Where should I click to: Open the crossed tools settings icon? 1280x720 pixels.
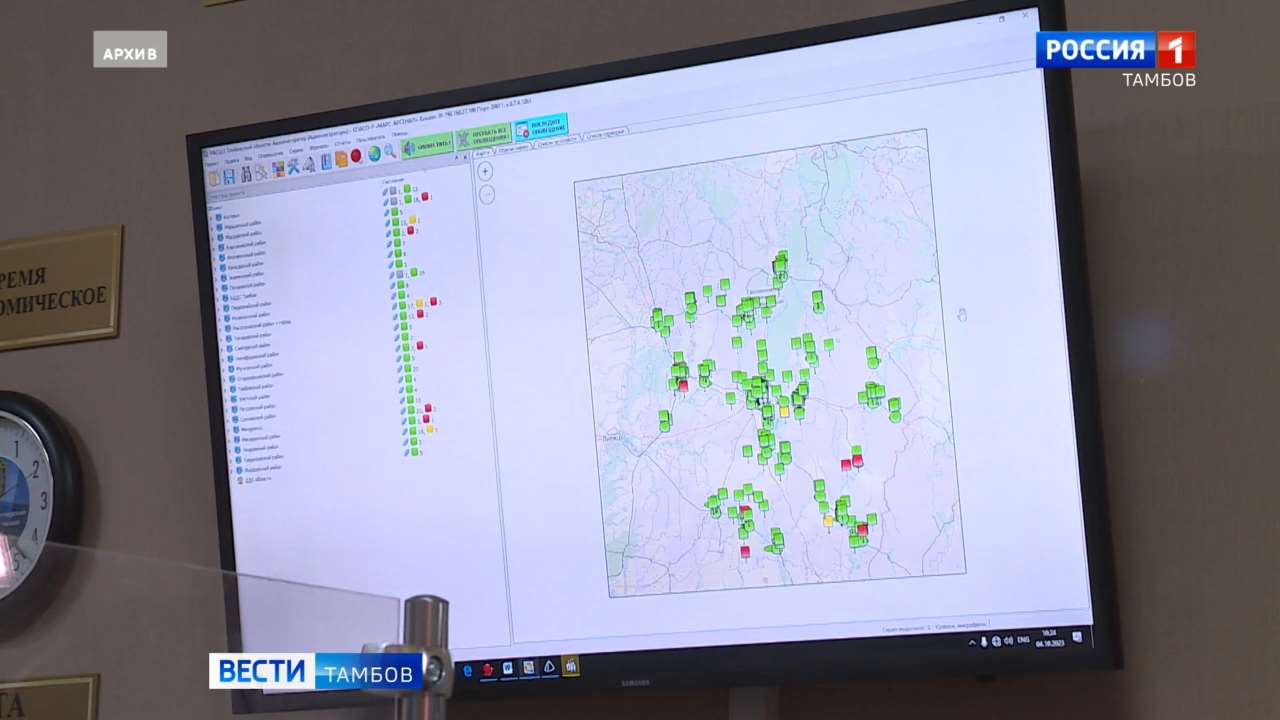pyautogui.click(x=293, y=166)
